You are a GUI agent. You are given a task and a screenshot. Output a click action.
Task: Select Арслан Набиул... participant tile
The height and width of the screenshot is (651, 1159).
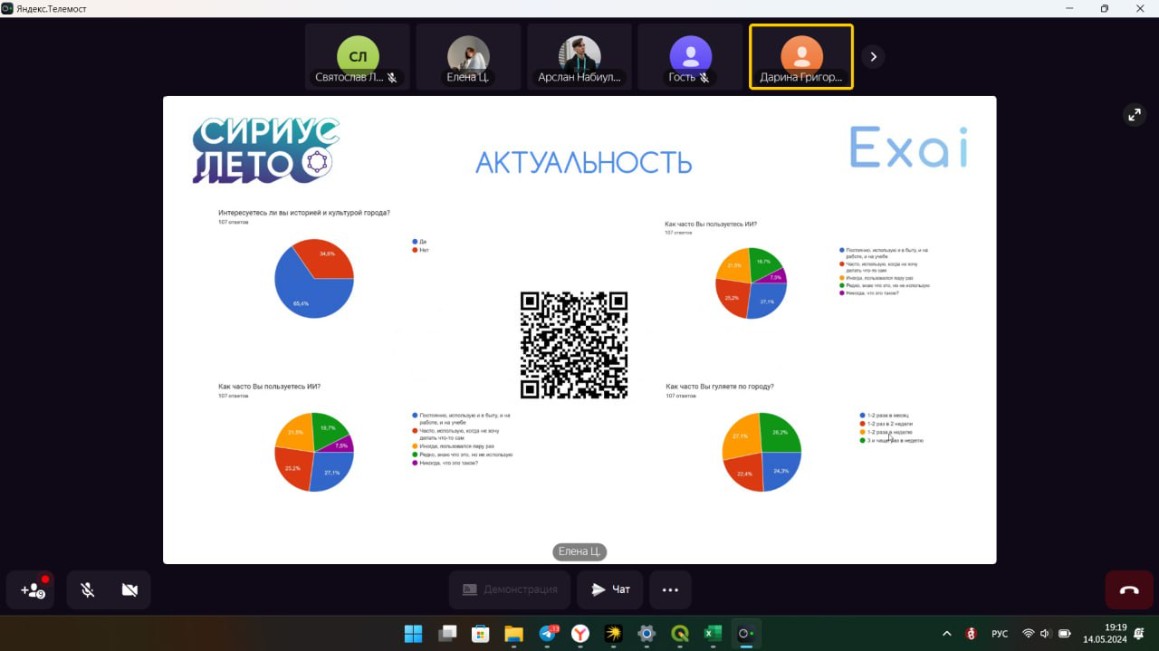(579, 57)
